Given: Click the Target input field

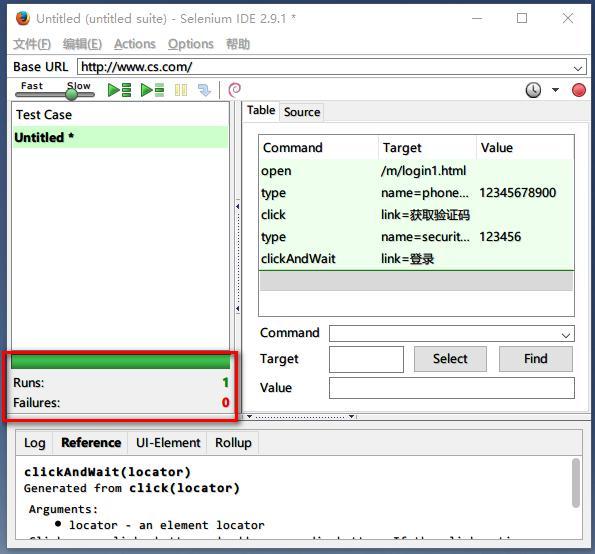Looking at the screenshot, I should pos(366,359).
